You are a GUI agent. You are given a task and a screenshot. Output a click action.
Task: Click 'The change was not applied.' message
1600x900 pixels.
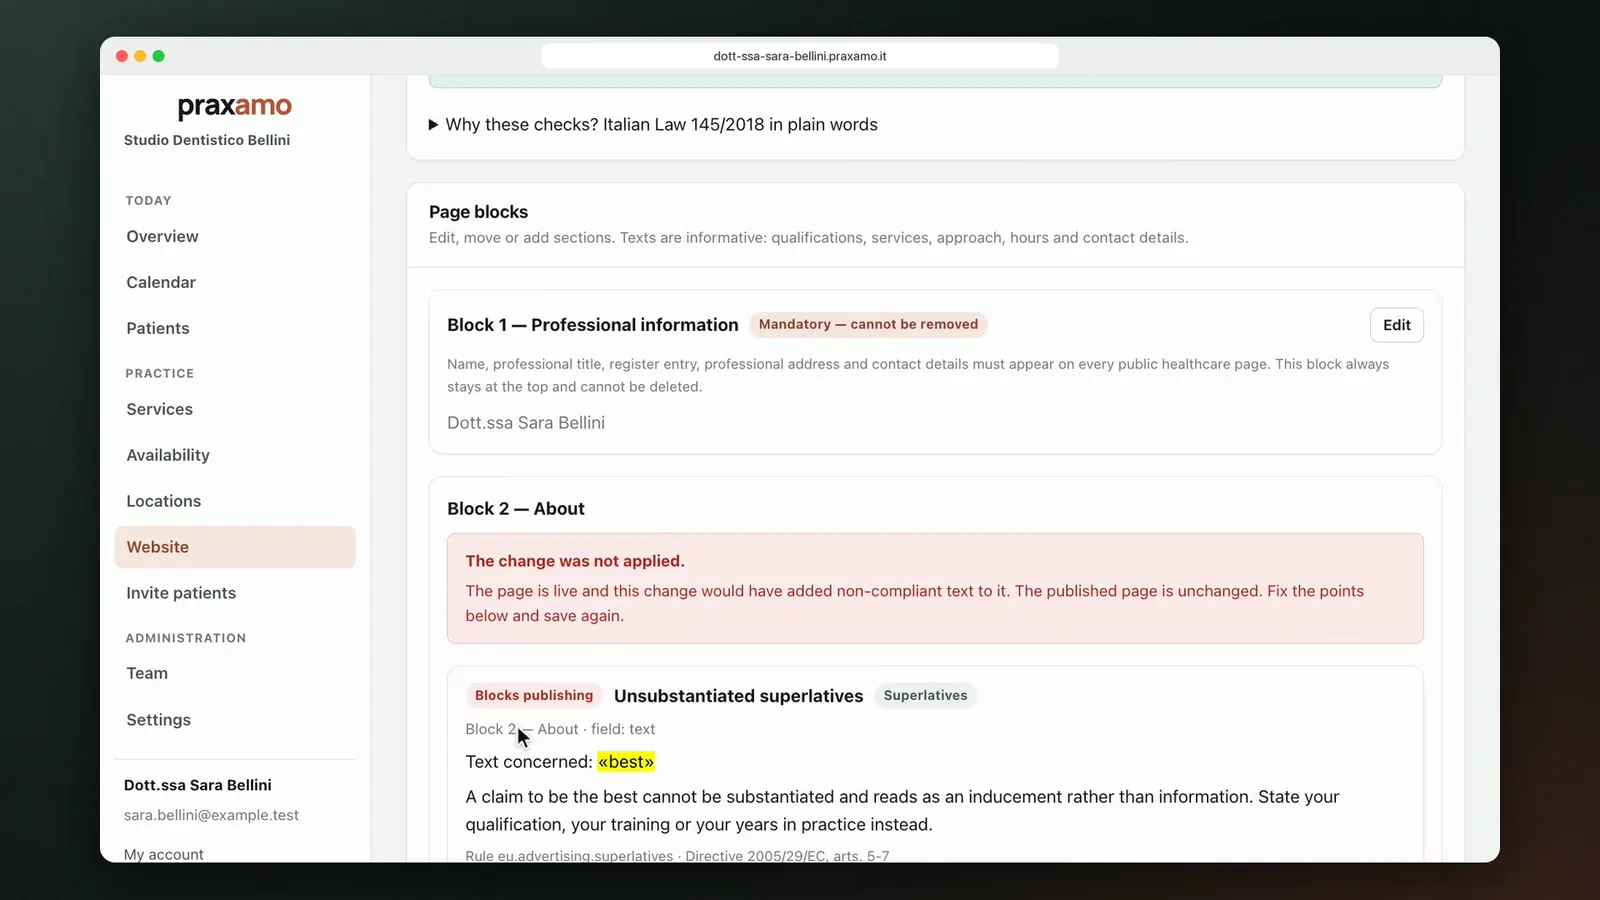pos(575,561)
